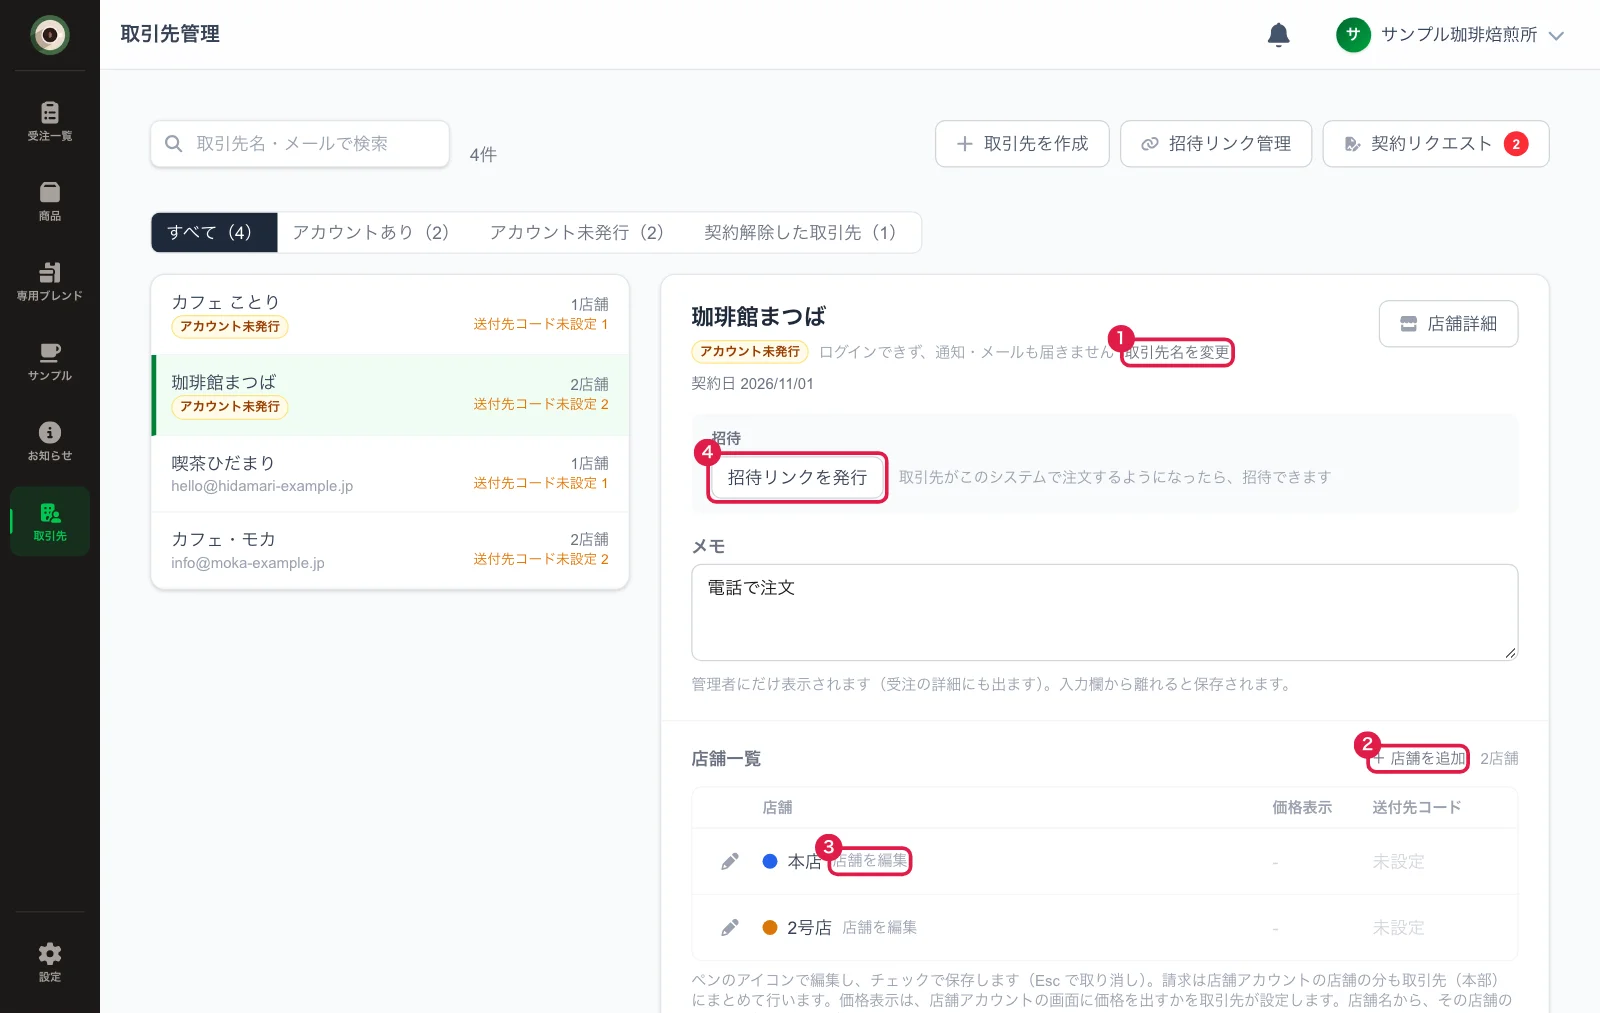
Task: Open the 受注一覧 sidebar icon
Action: pos(50,120)
